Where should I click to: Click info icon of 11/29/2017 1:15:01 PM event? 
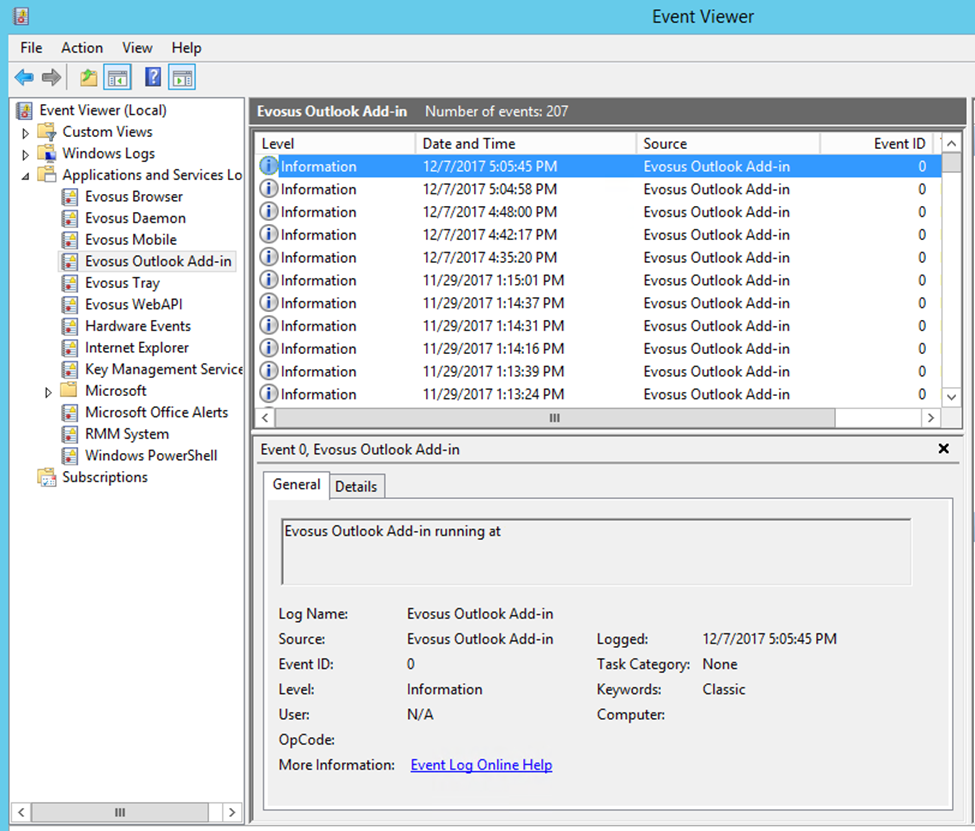coord(268,280)
